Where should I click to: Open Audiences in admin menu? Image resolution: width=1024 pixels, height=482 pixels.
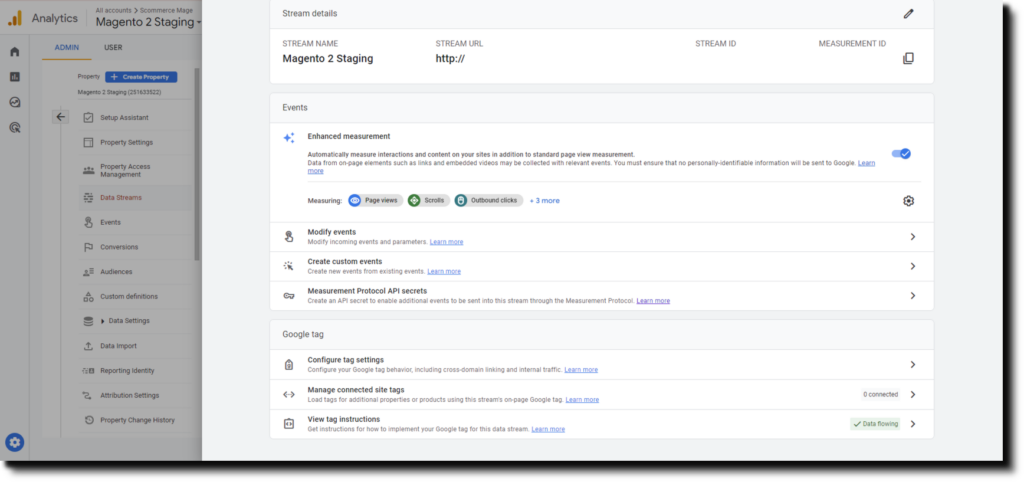[116, 272]
